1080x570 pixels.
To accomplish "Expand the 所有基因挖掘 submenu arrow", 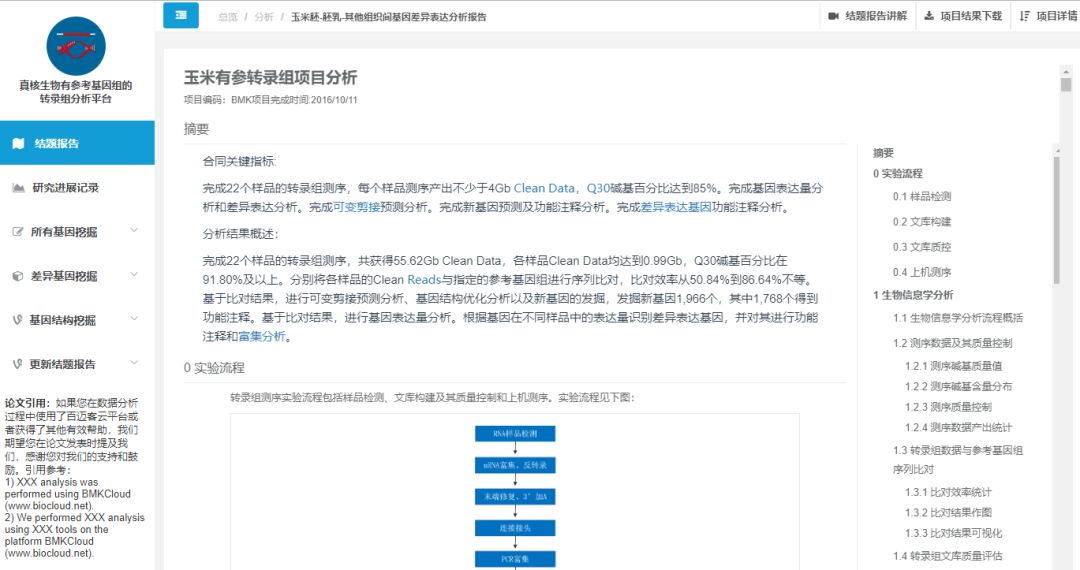I will (x=134, y=231).
